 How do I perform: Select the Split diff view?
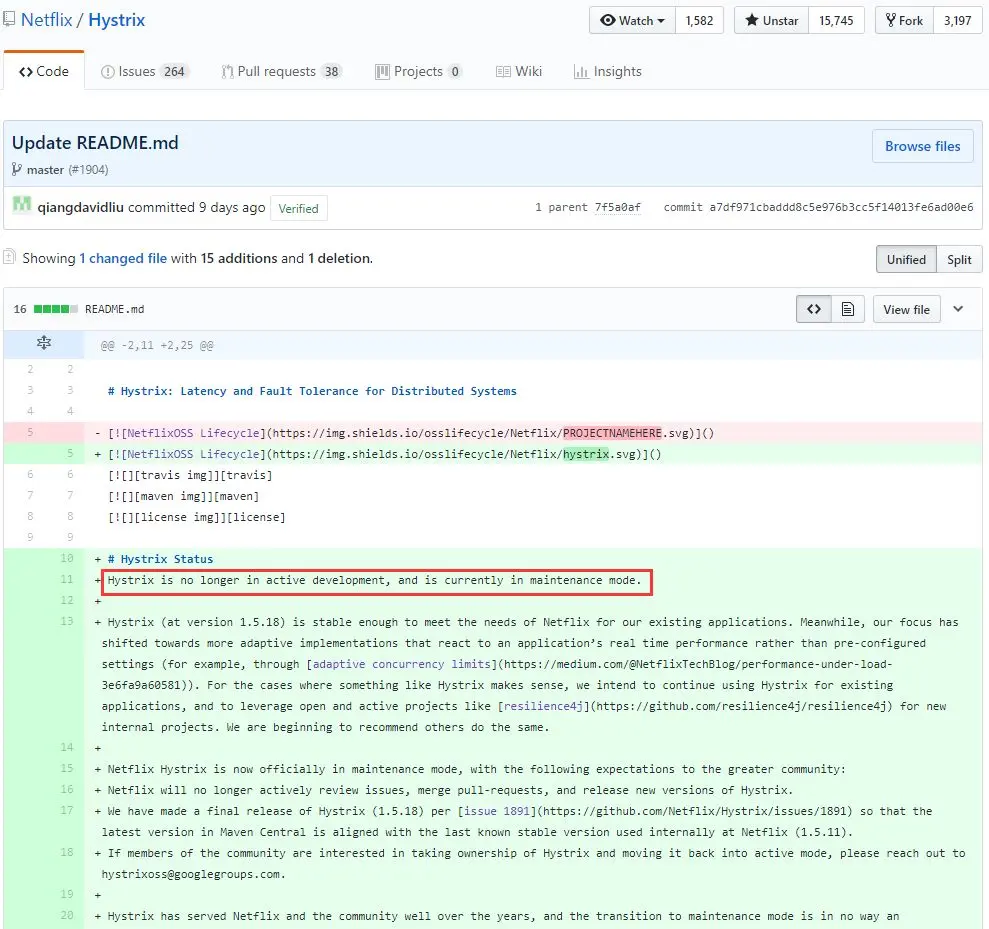coord(959,259)
